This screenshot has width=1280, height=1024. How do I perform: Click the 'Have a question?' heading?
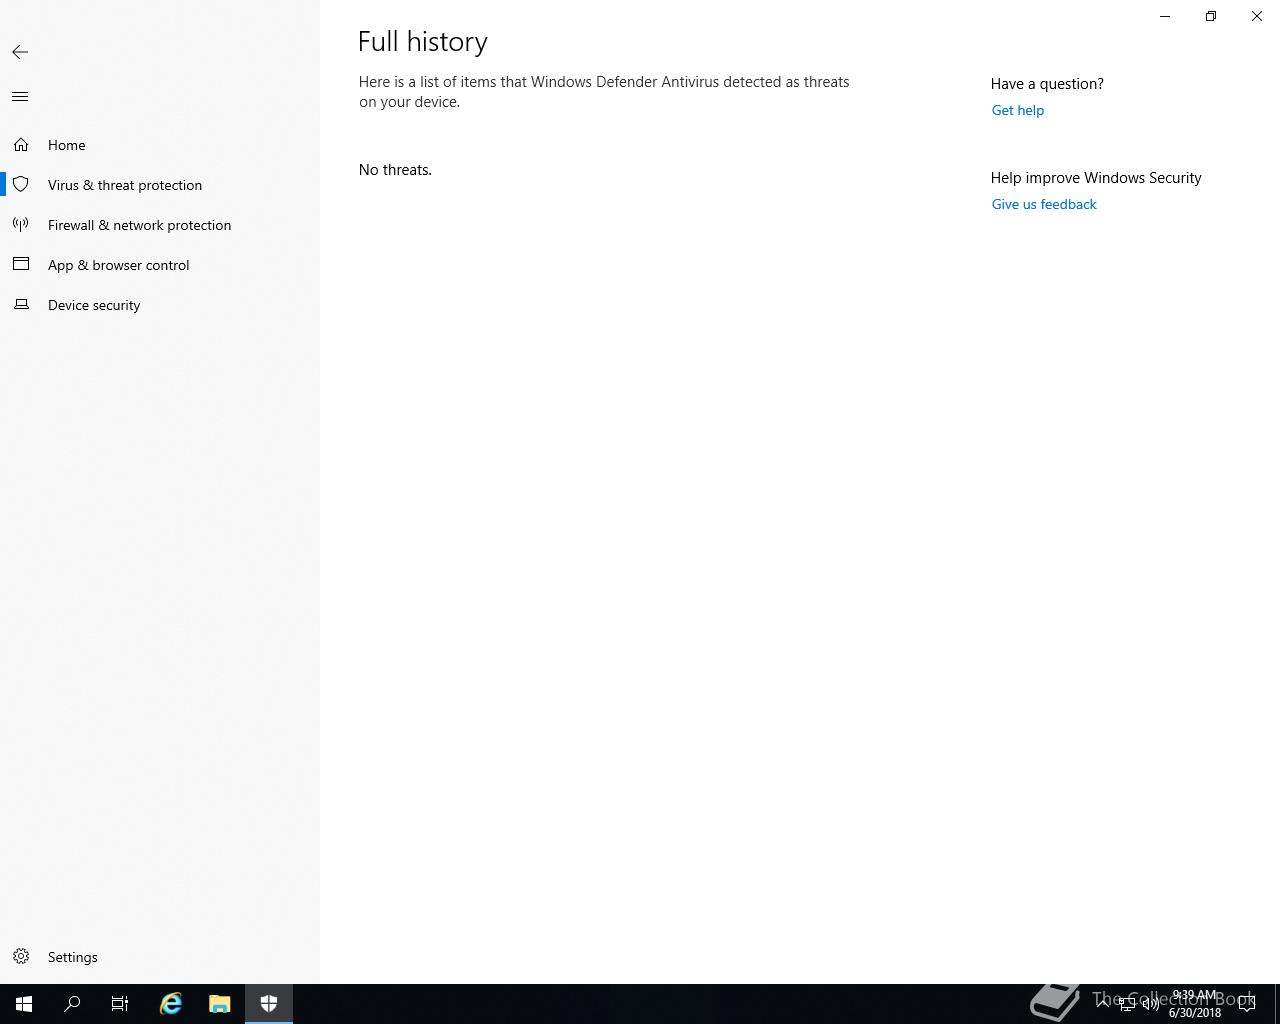pyautogui.click(x=1047, y=84)
